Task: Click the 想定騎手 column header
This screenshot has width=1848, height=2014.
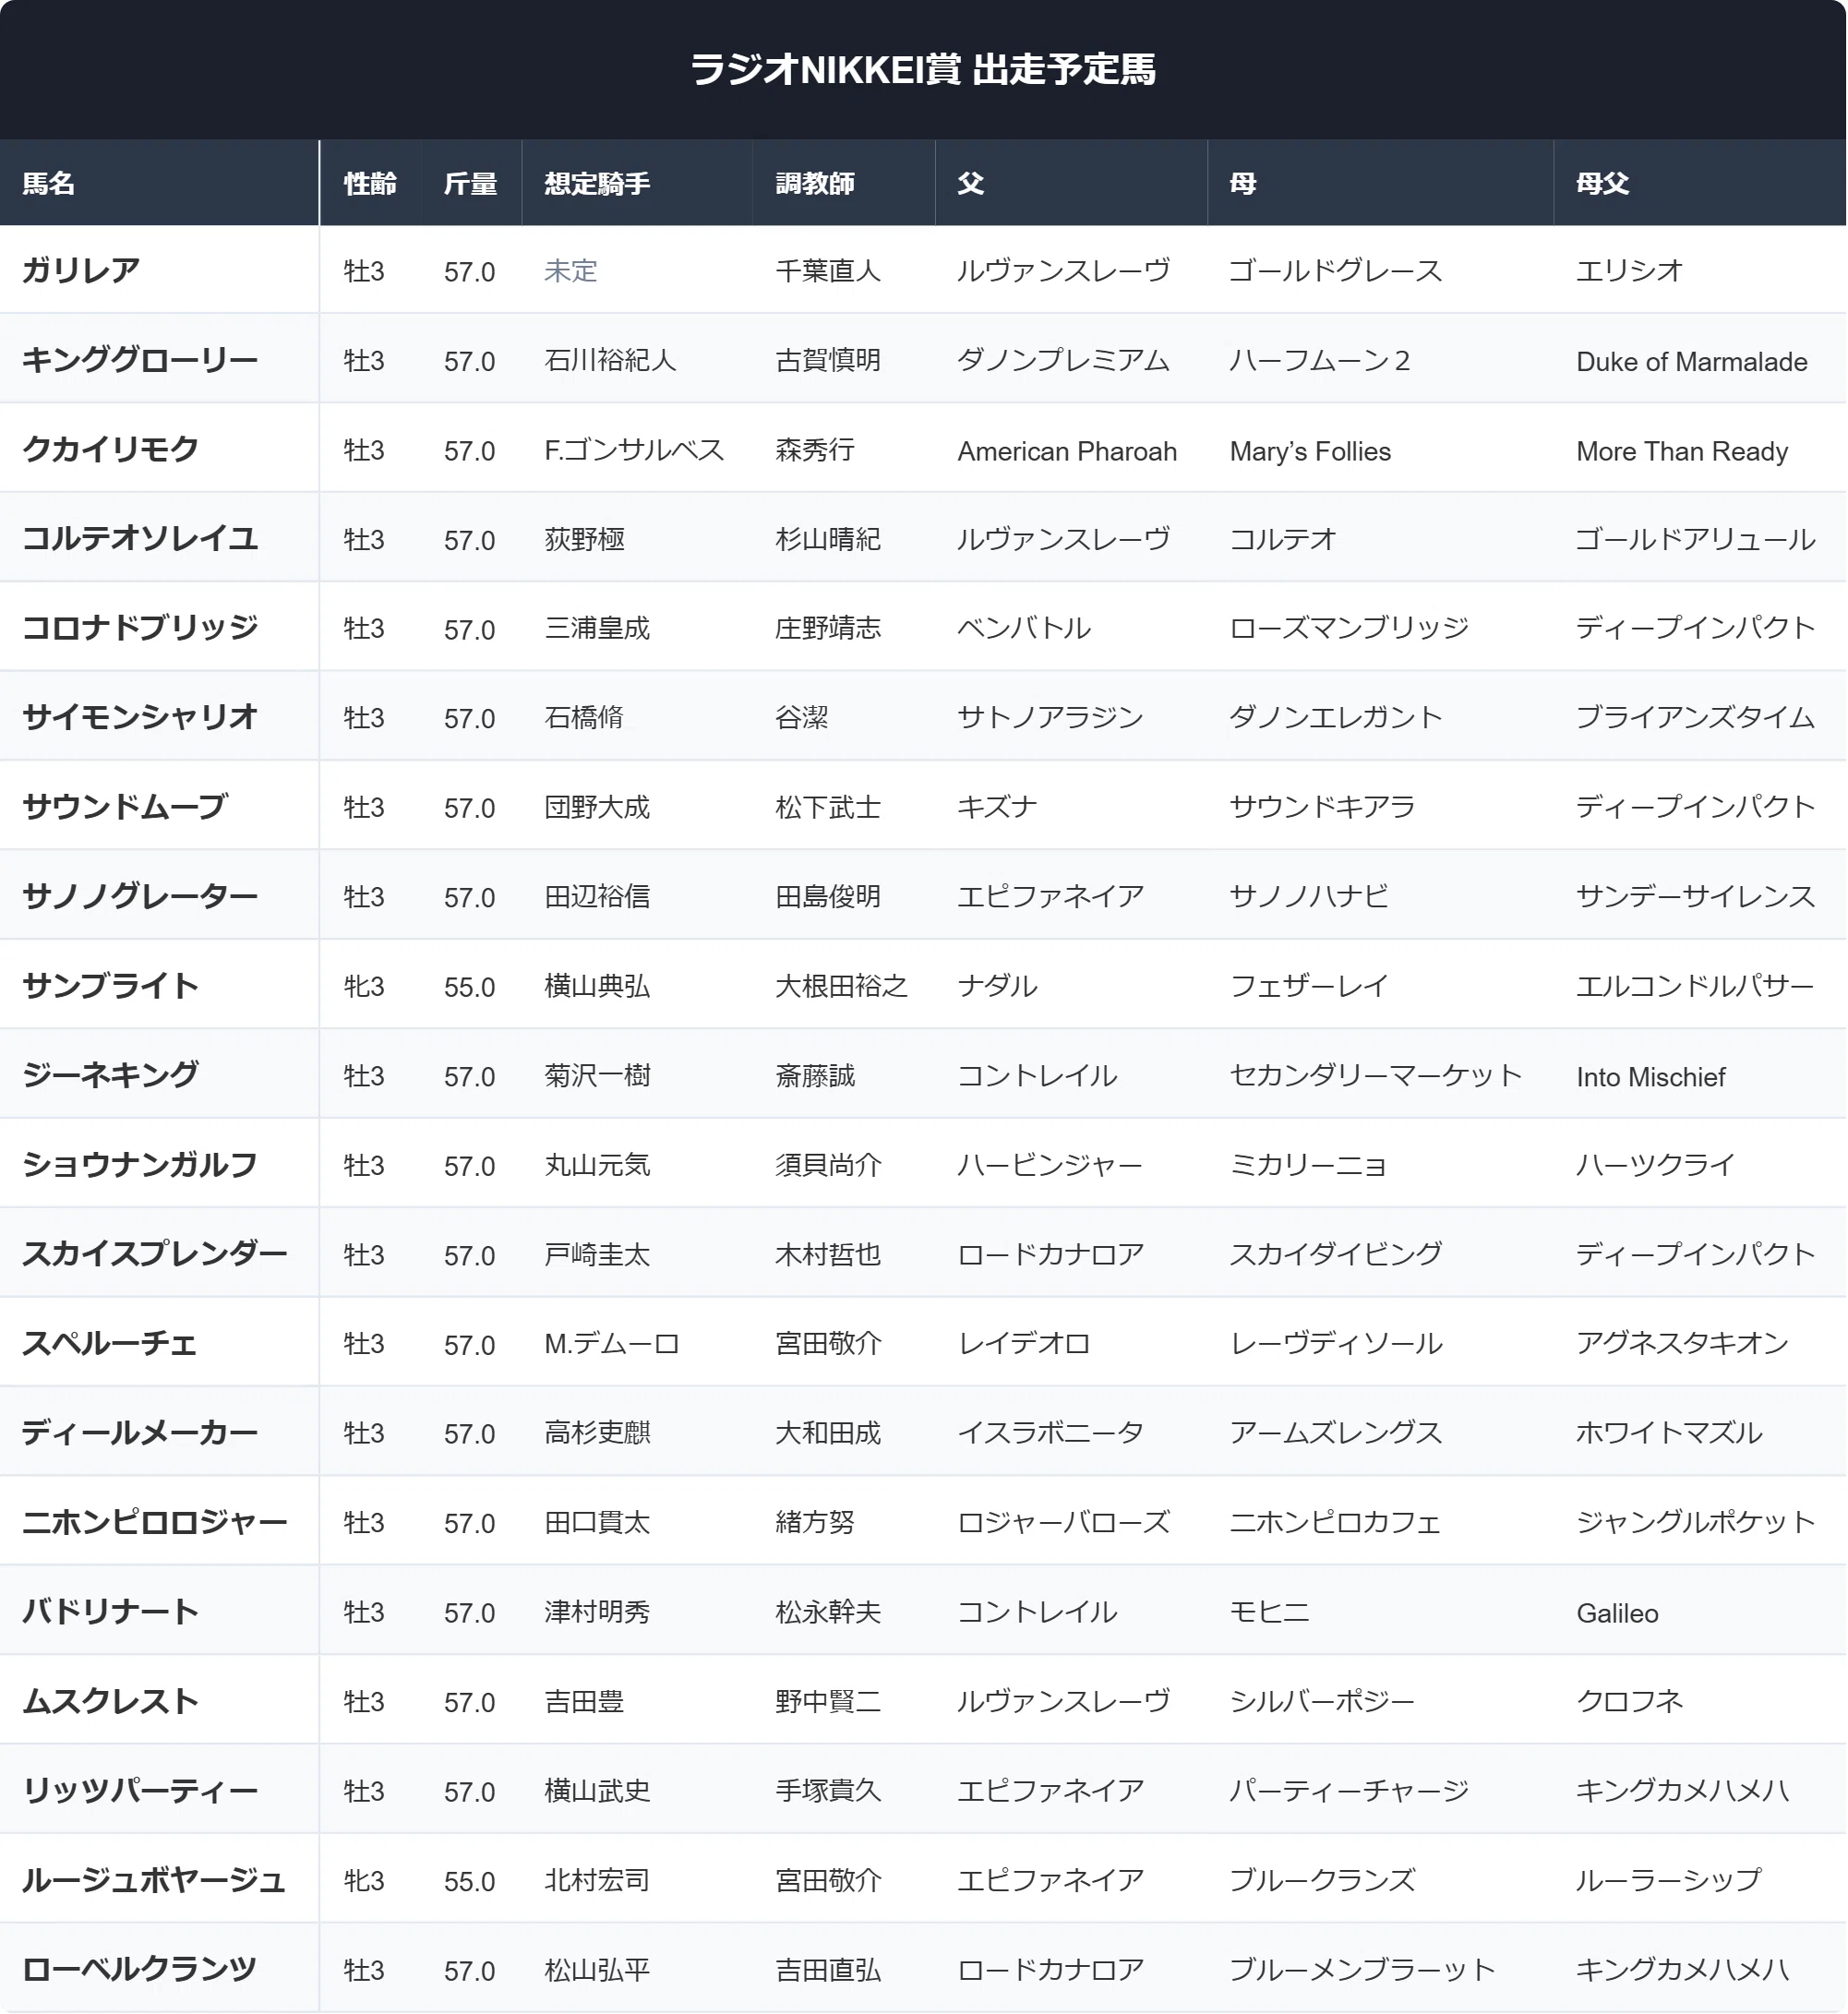Action: tap(597, 183)
